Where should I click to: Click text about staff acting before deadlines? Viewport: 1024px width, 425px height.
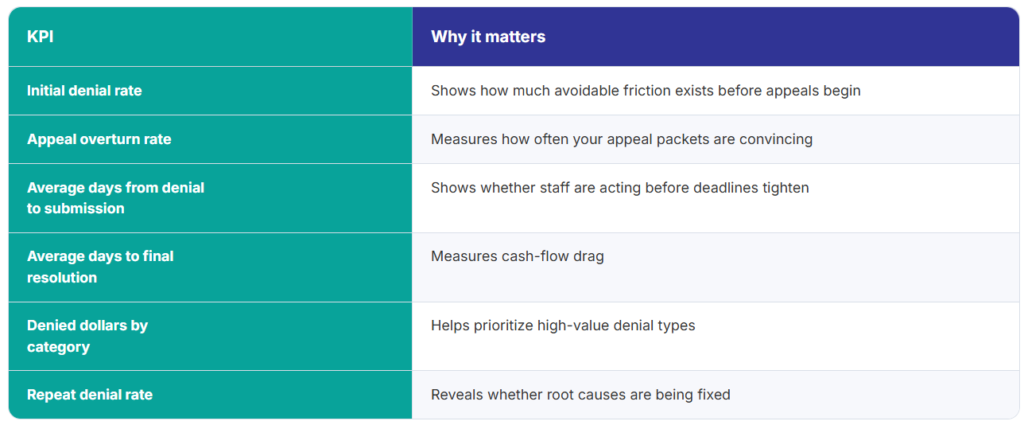tap(620, 187)
